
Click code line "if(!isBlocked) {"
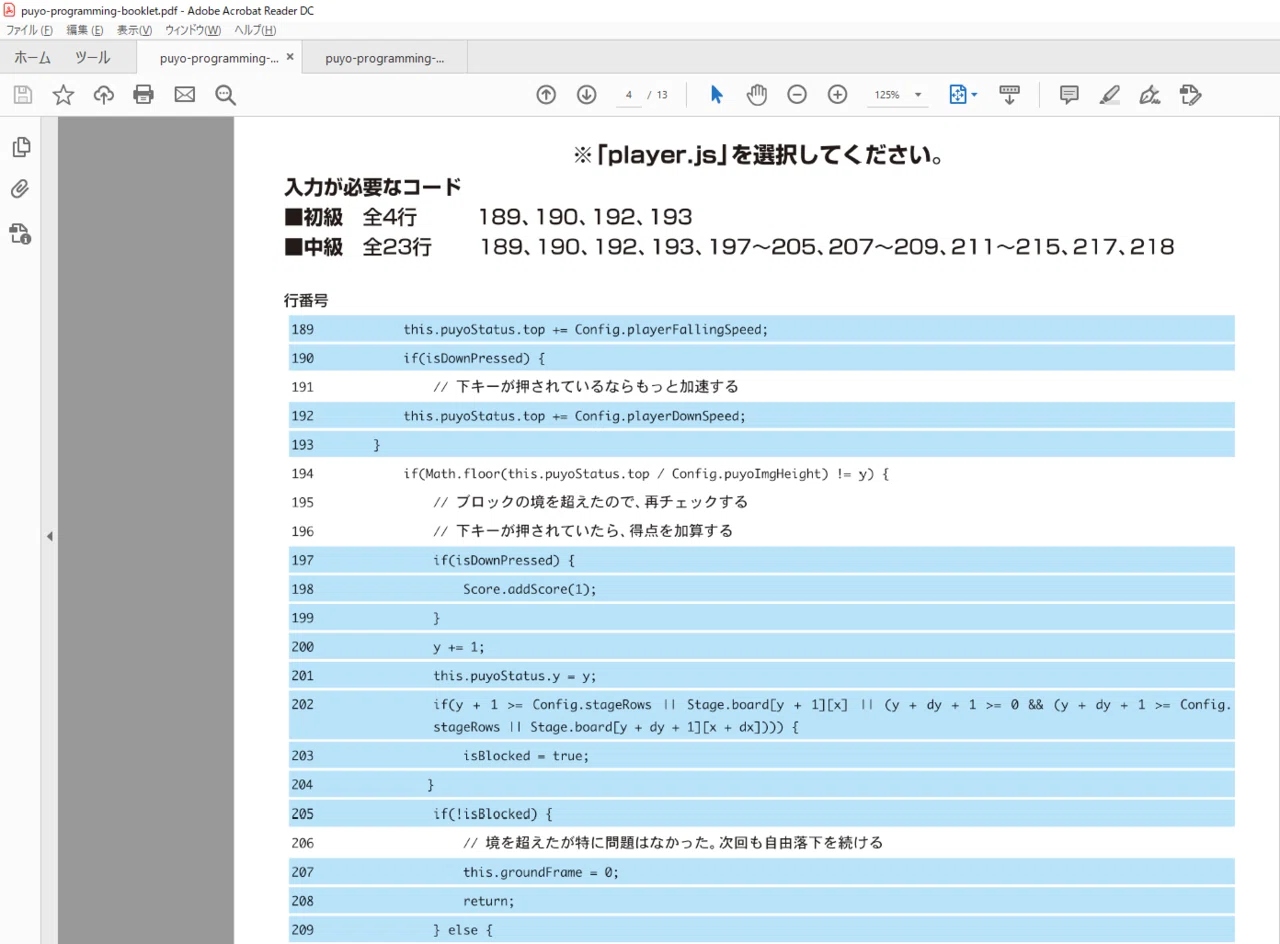(x=493, y=814)
